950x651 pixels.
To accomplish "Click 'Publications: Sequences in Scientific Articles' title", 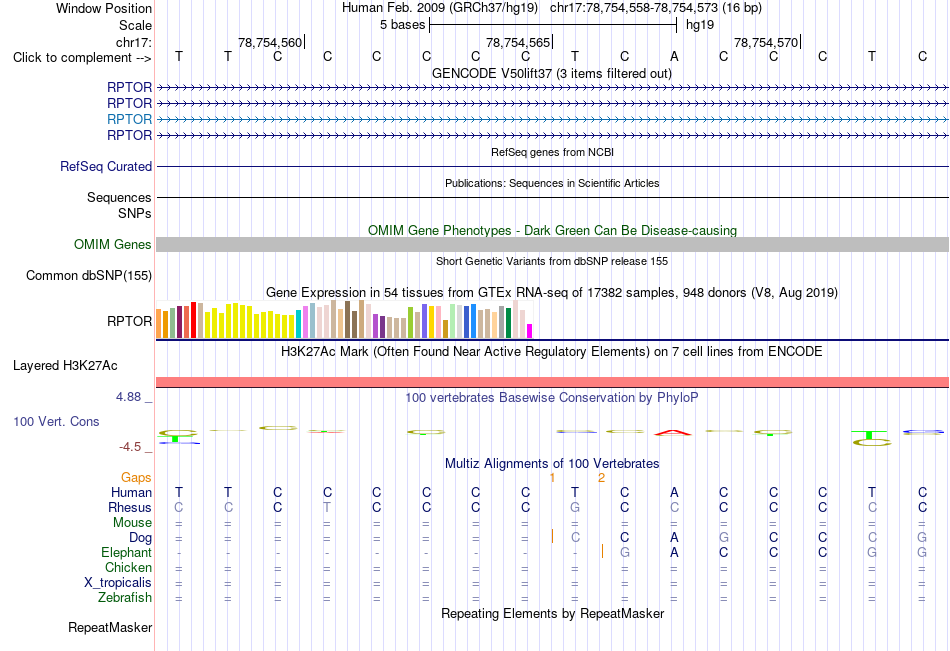I will click(x=552, y=183).
